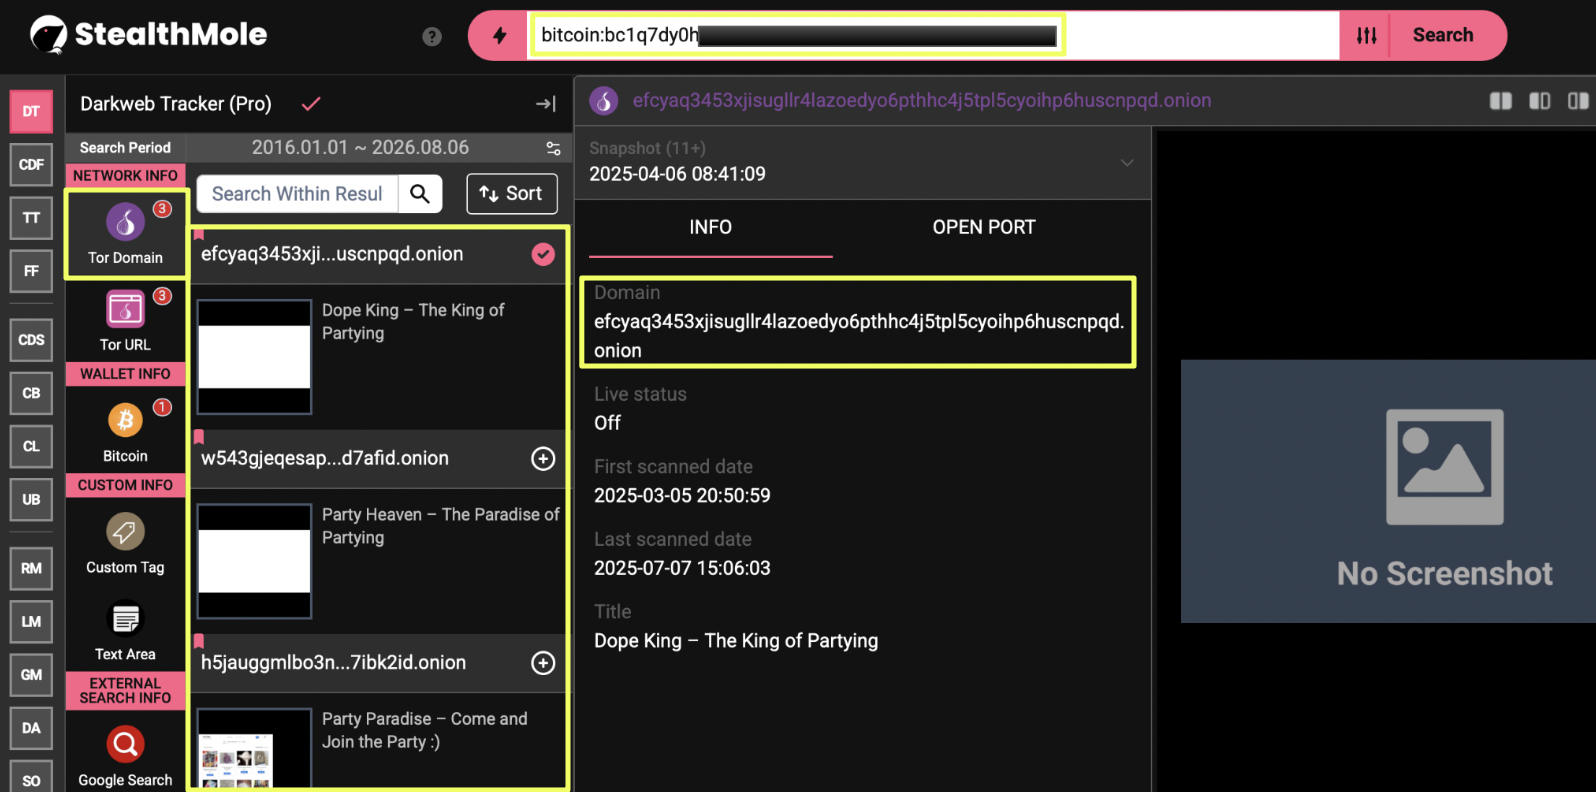Select the CL sidebar module
1596x792 pixels.
[31, 446]
